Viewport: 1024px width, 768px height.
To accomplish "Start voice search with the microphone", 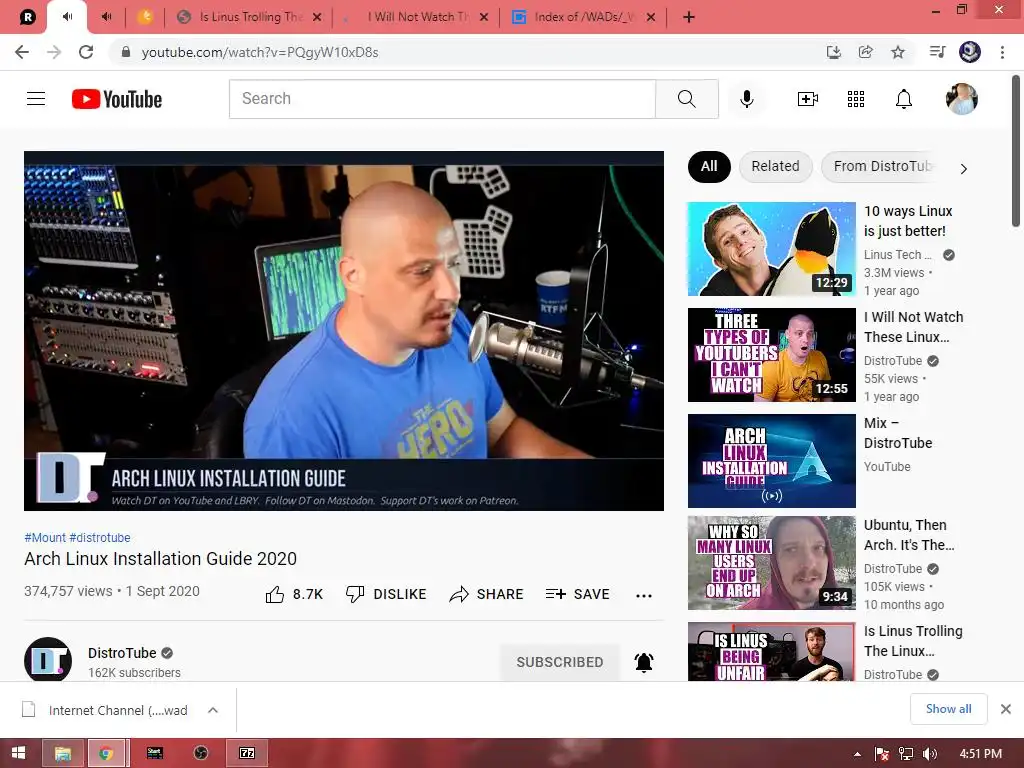I will coord(746,99).
